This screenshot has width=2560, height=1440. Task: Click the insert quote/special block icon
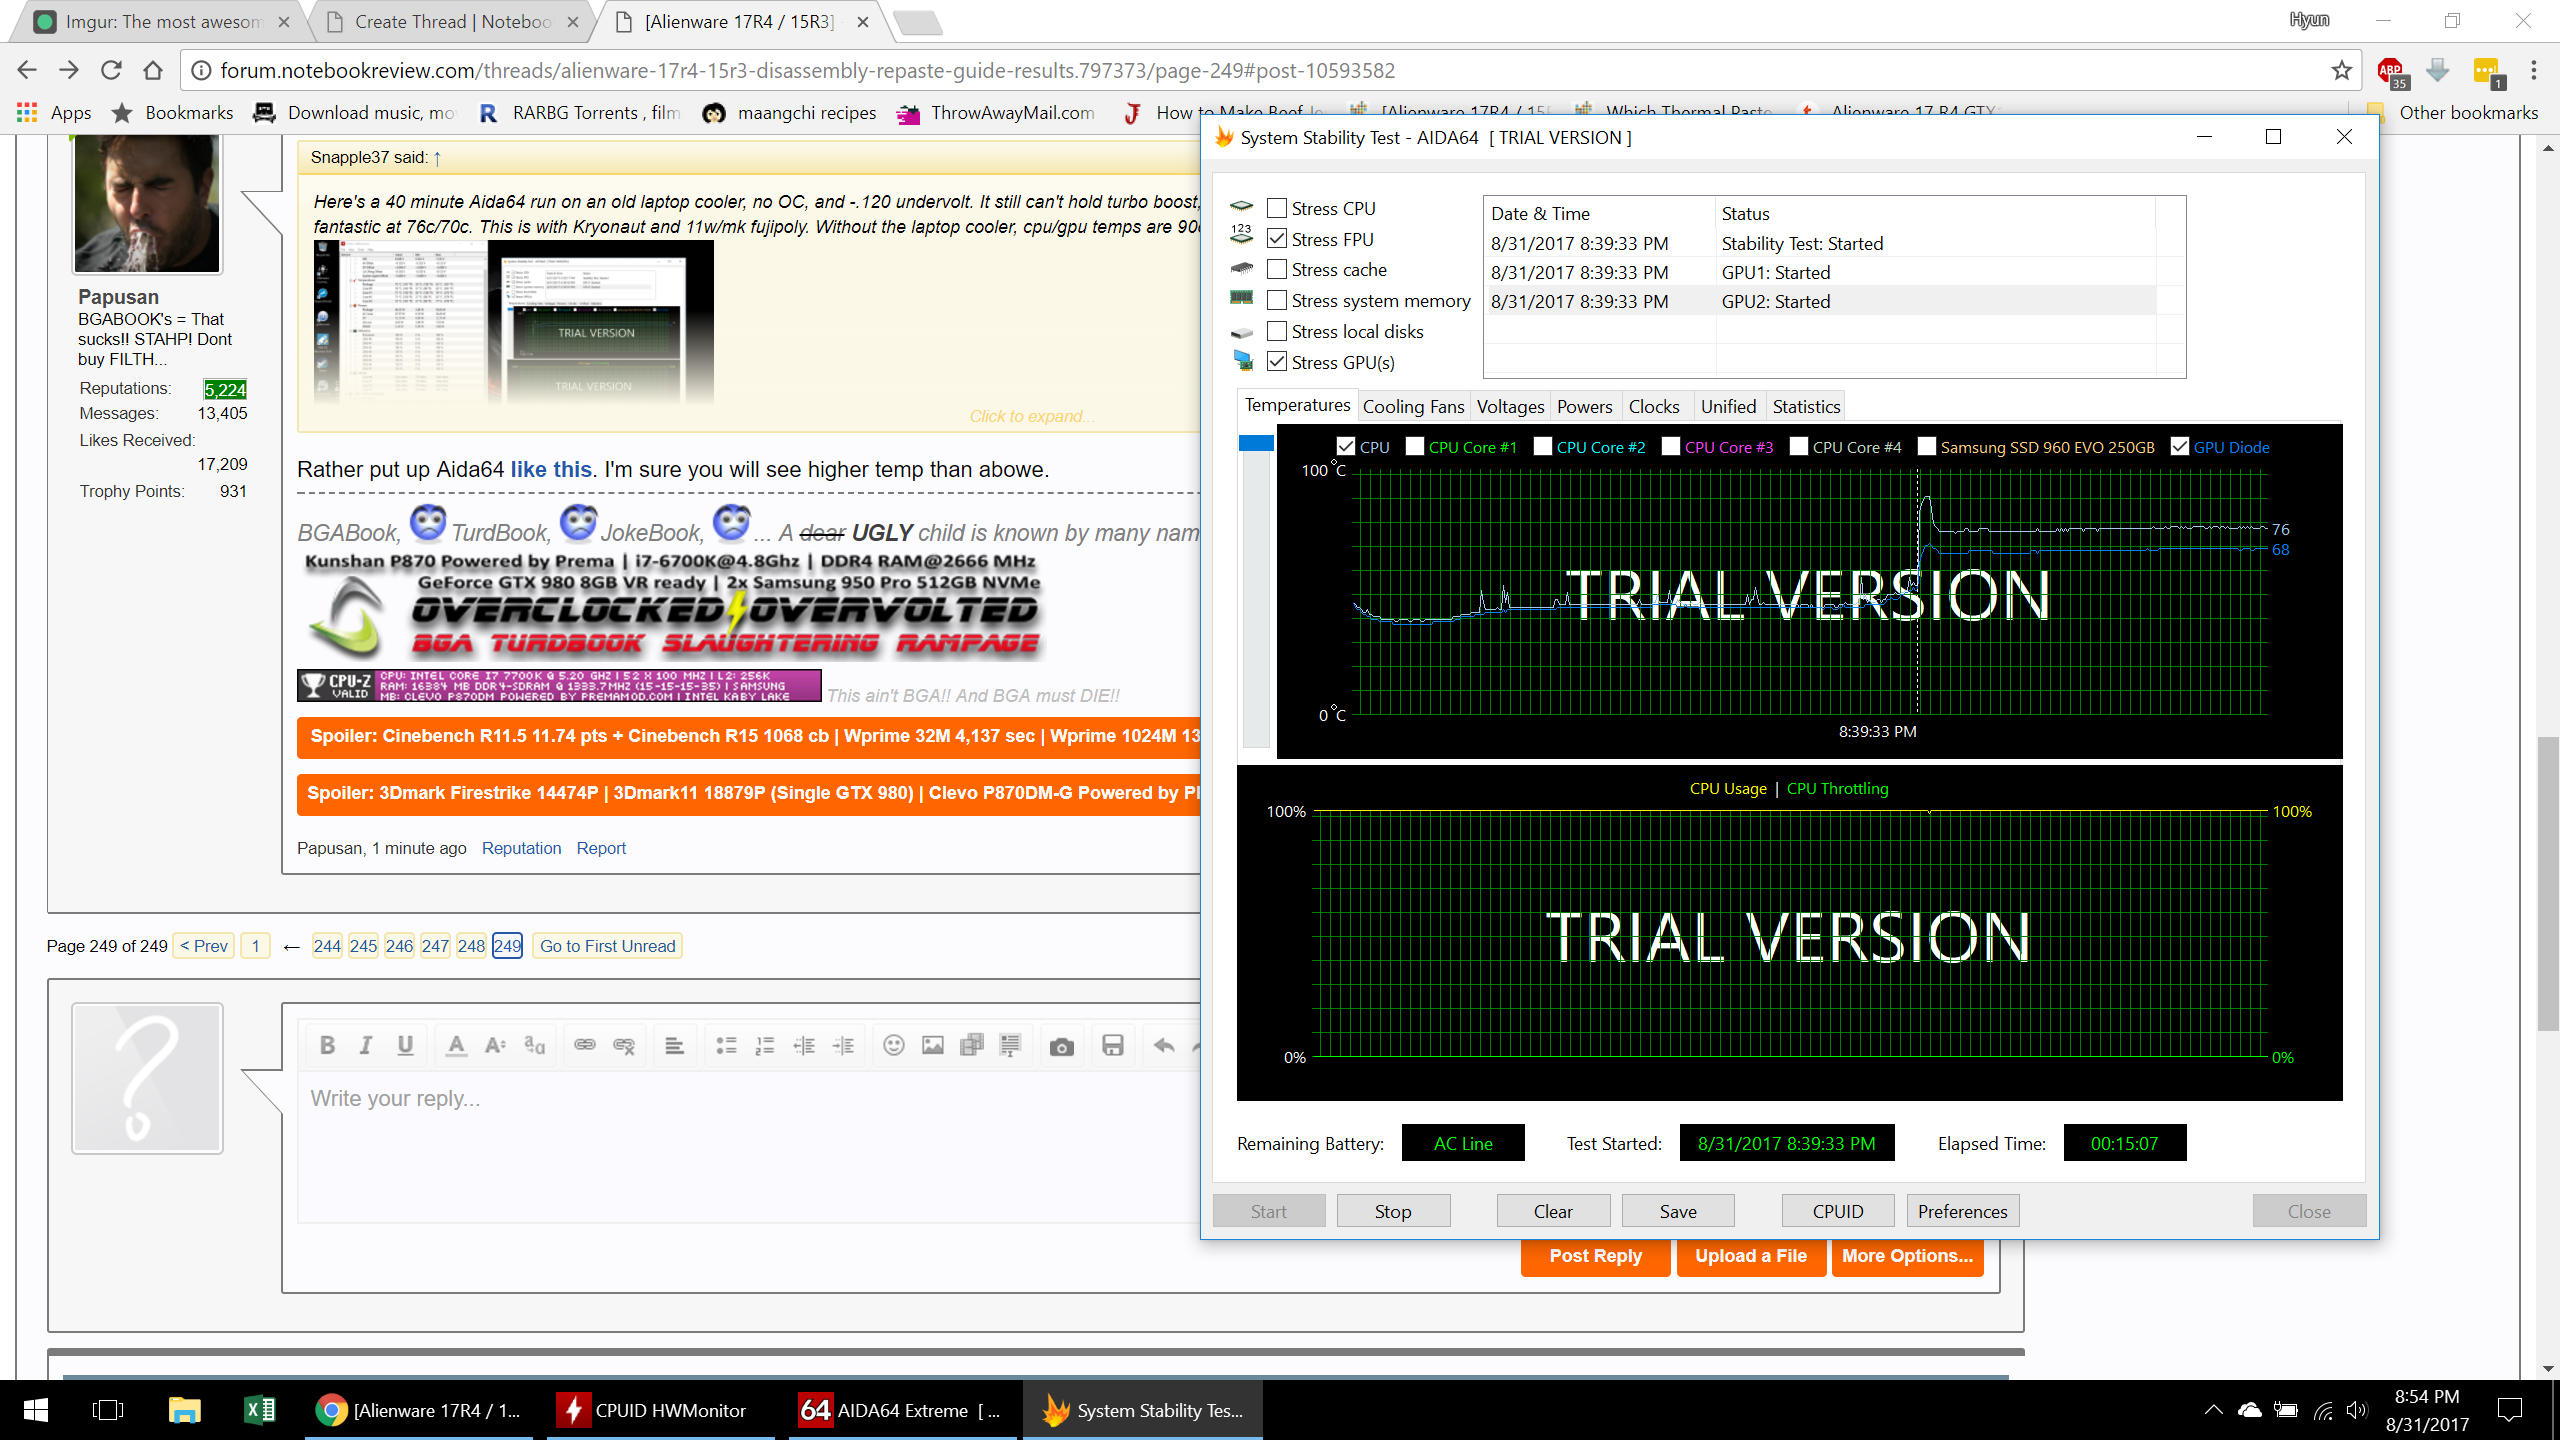click(1010, 1045)
